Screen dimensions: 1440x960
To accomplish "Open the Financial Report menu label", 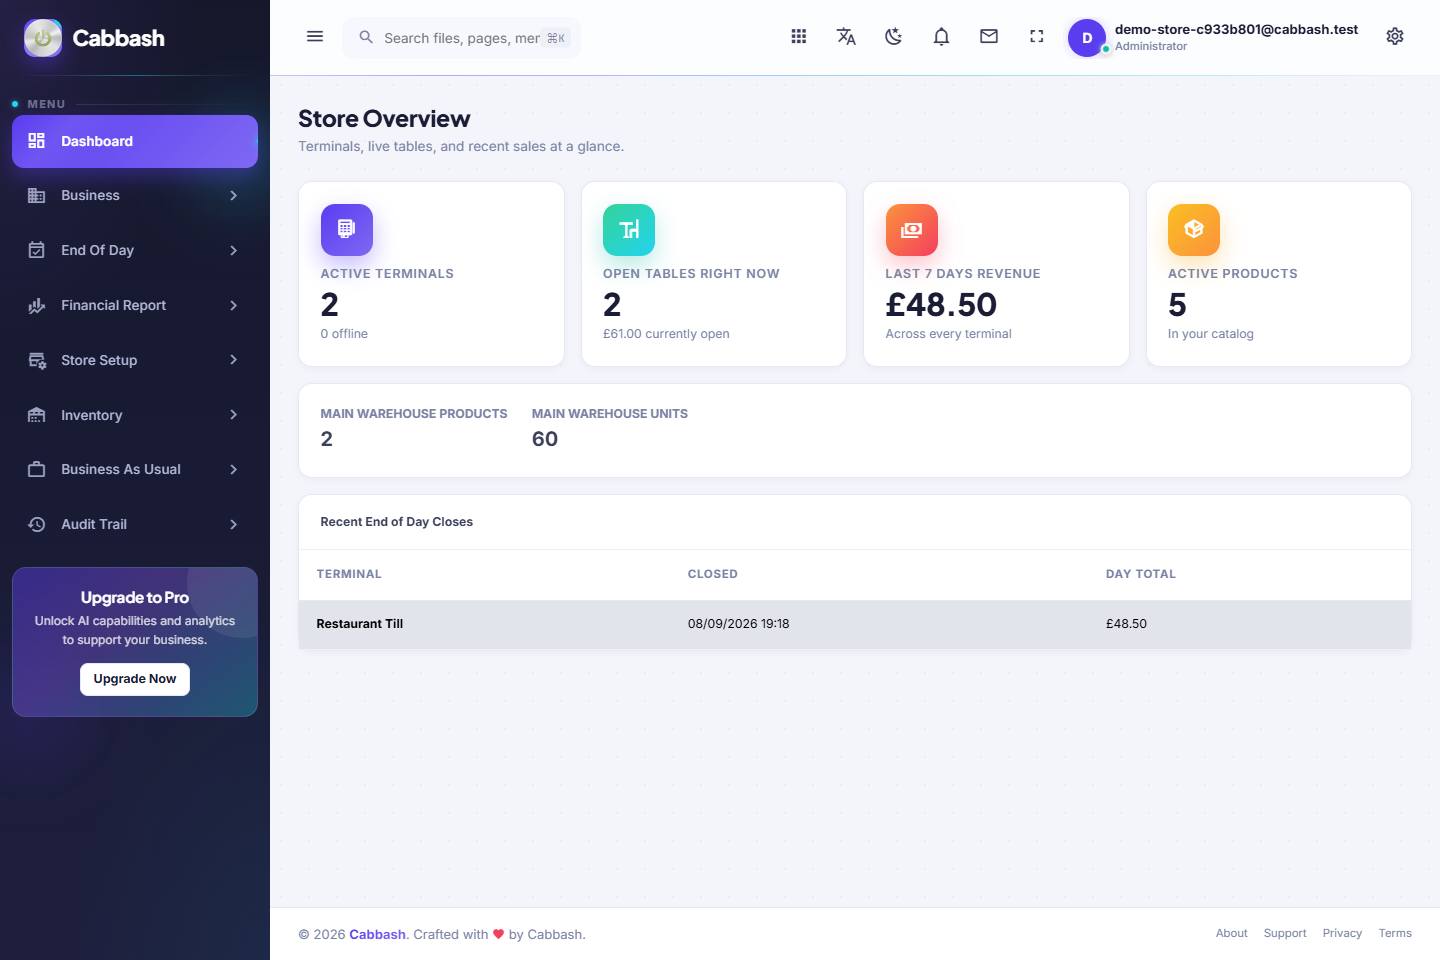I will (x=113, y=305).
